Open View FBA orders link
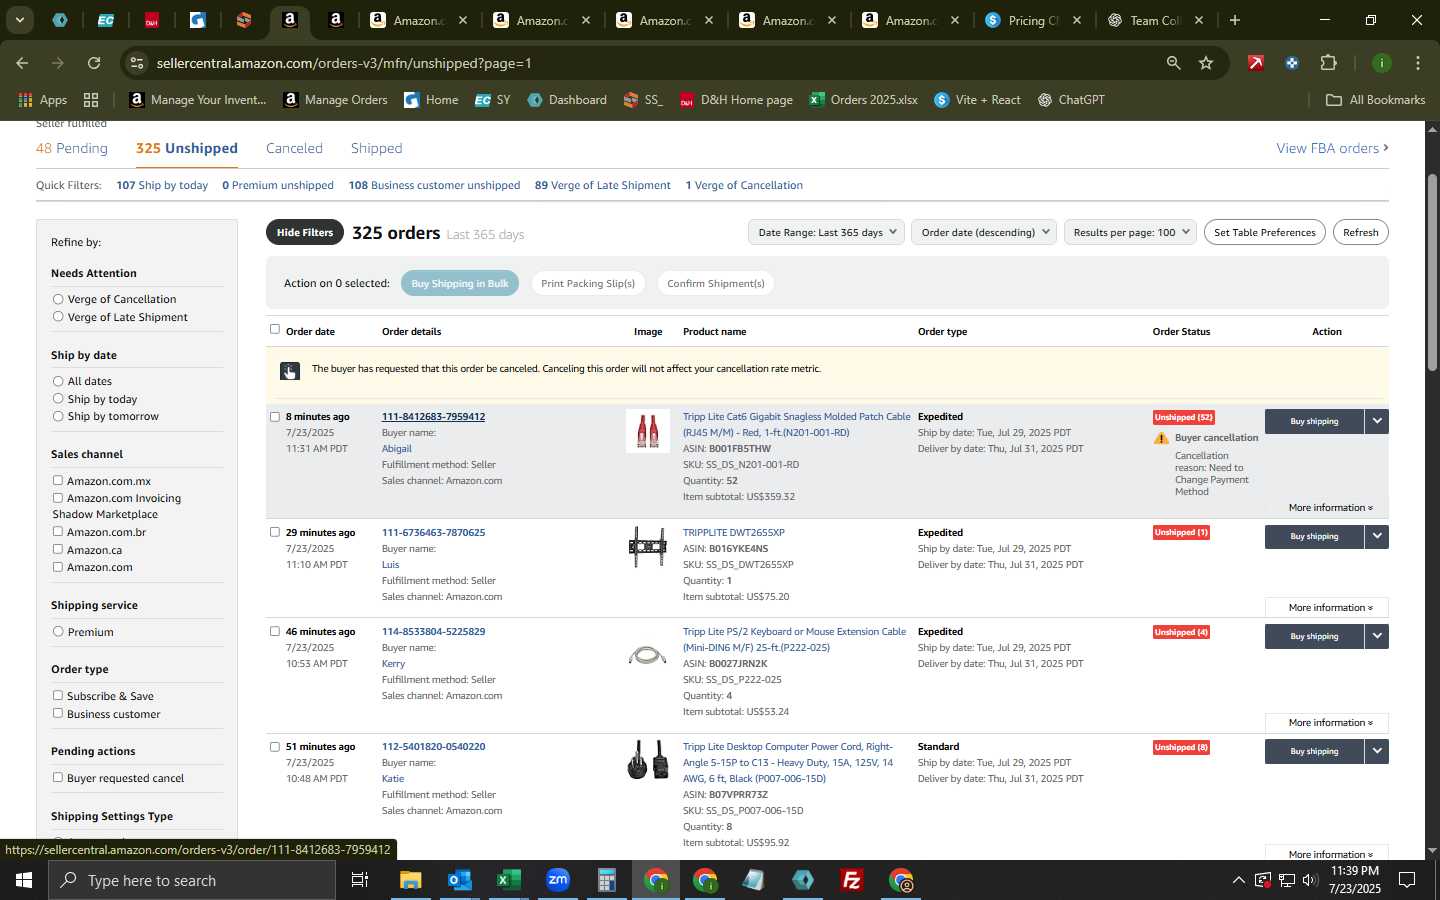 (x=1332, y=148)
